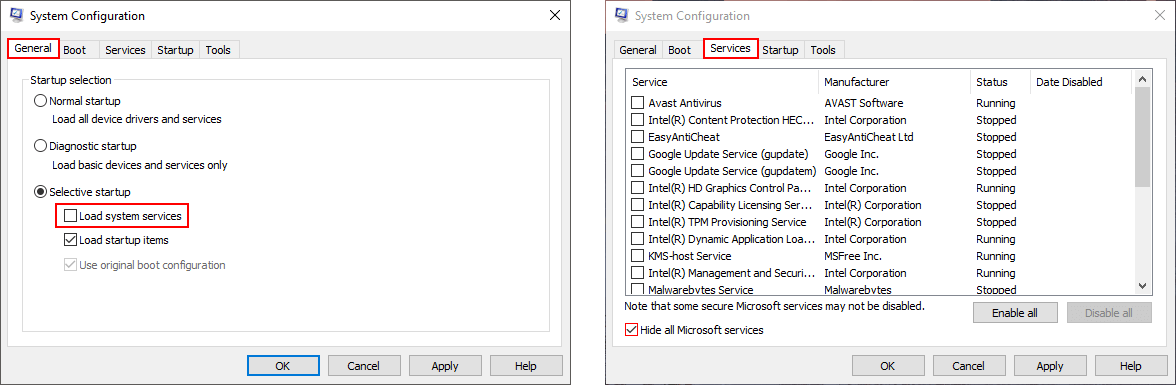Select the EasyAntiCheat Ltd manufacturer cell

[868, 137]
